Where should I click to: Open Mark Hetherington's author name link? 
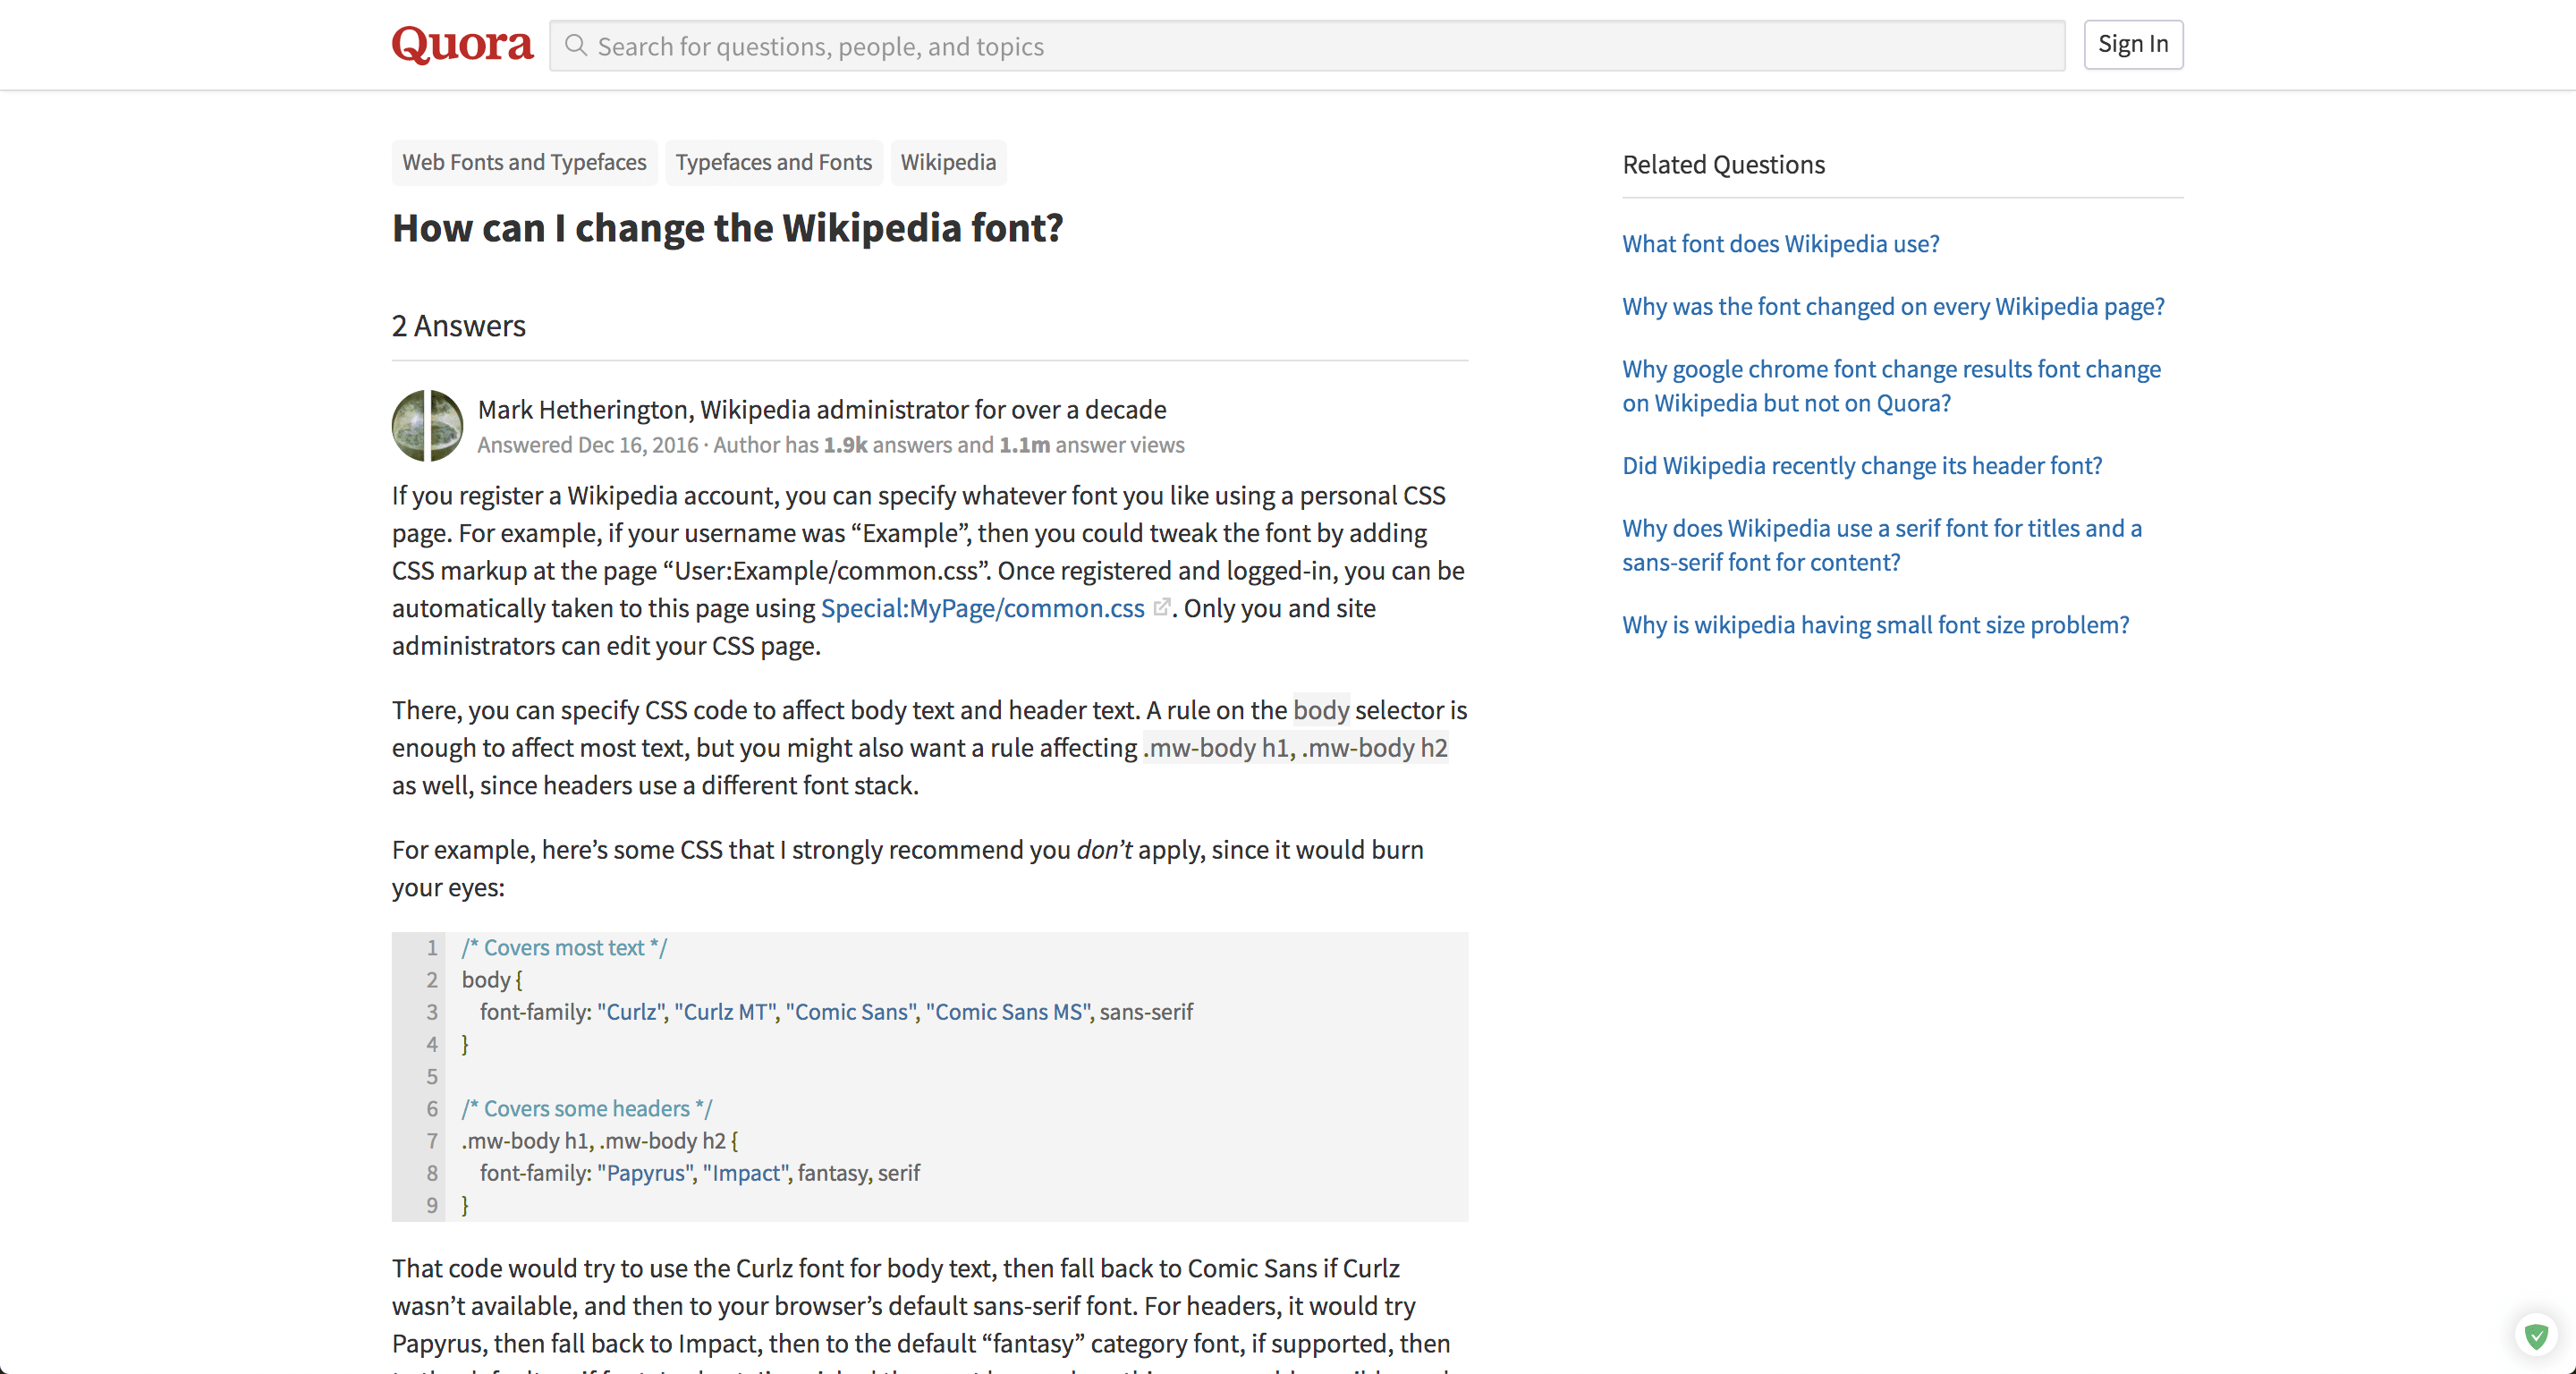click(x=583, y=409)
